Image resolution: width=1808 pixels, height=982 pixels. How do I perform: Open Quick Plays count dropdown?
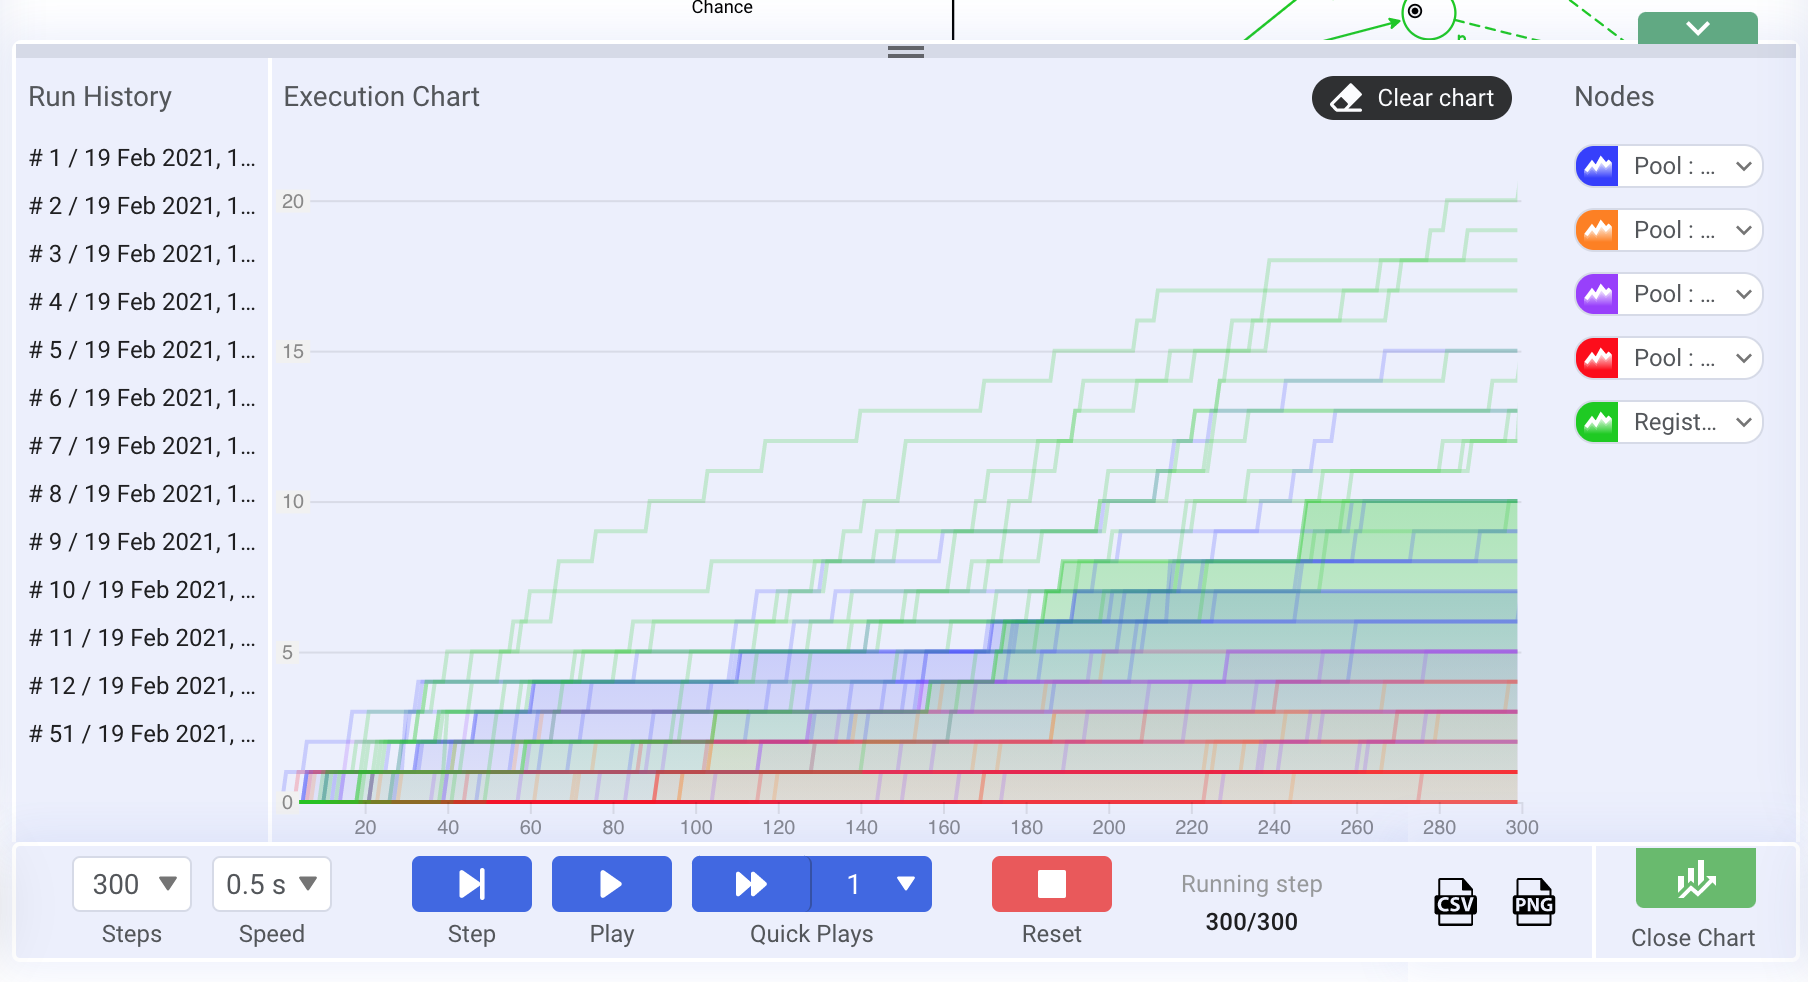pos(872,884)
